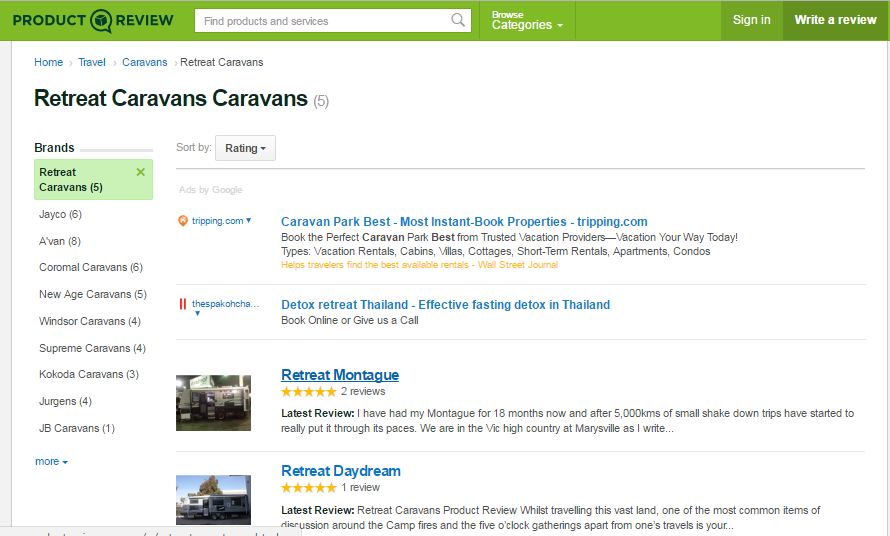This screenshot has height=536, width=890.
Task: Go to Home breadcrumb
Action: (48, 62)
